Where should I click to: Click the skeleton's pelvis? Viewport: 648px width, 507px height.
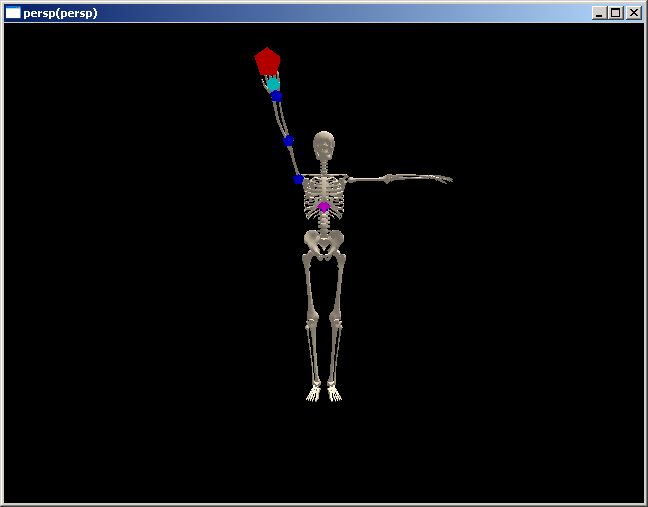(x=324, y=244)
